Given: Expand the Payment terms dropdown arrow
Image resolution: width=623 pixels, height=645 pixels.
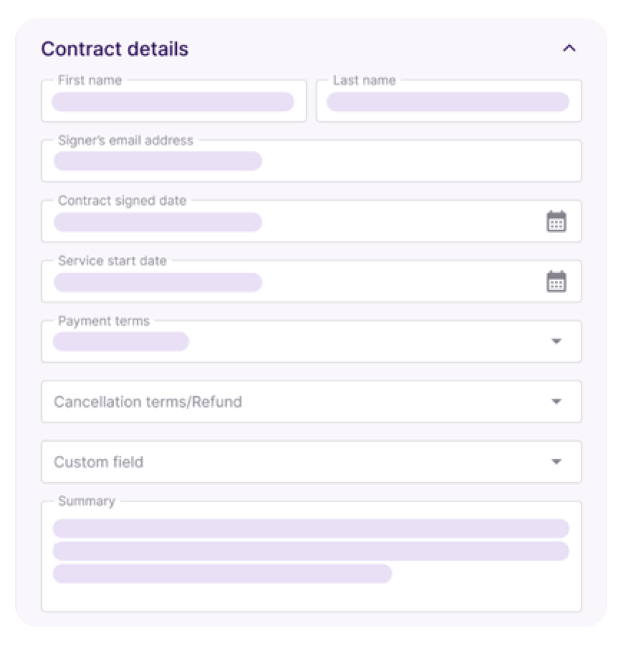Looking at the screenshot, I should coord(556,341).
